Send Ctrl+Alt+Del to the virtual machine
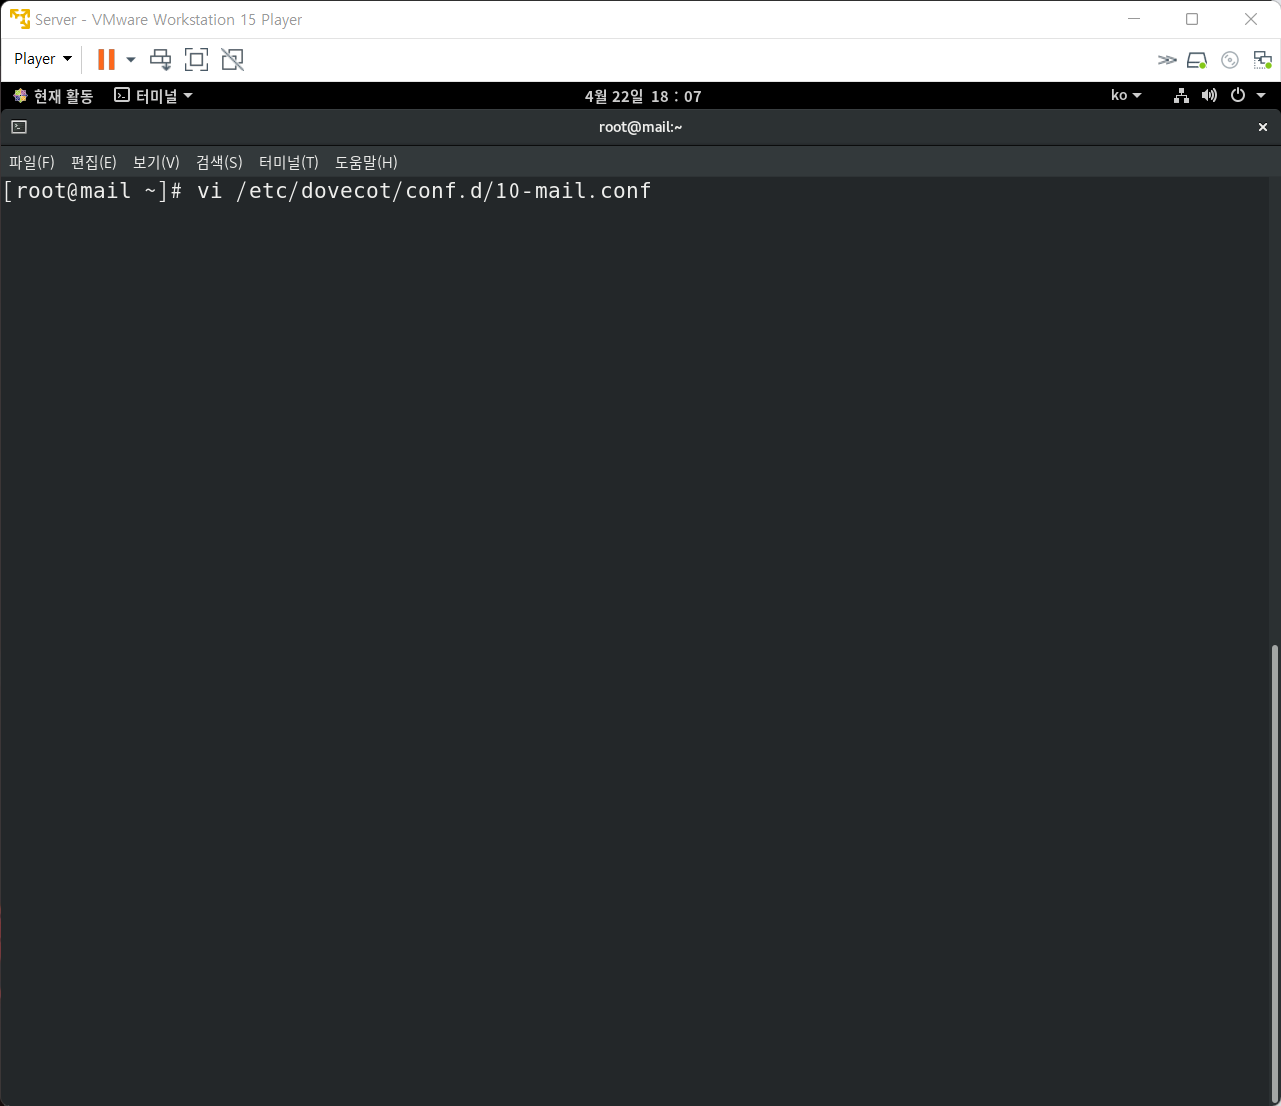1281x1106 pixels. coord(161,60)
